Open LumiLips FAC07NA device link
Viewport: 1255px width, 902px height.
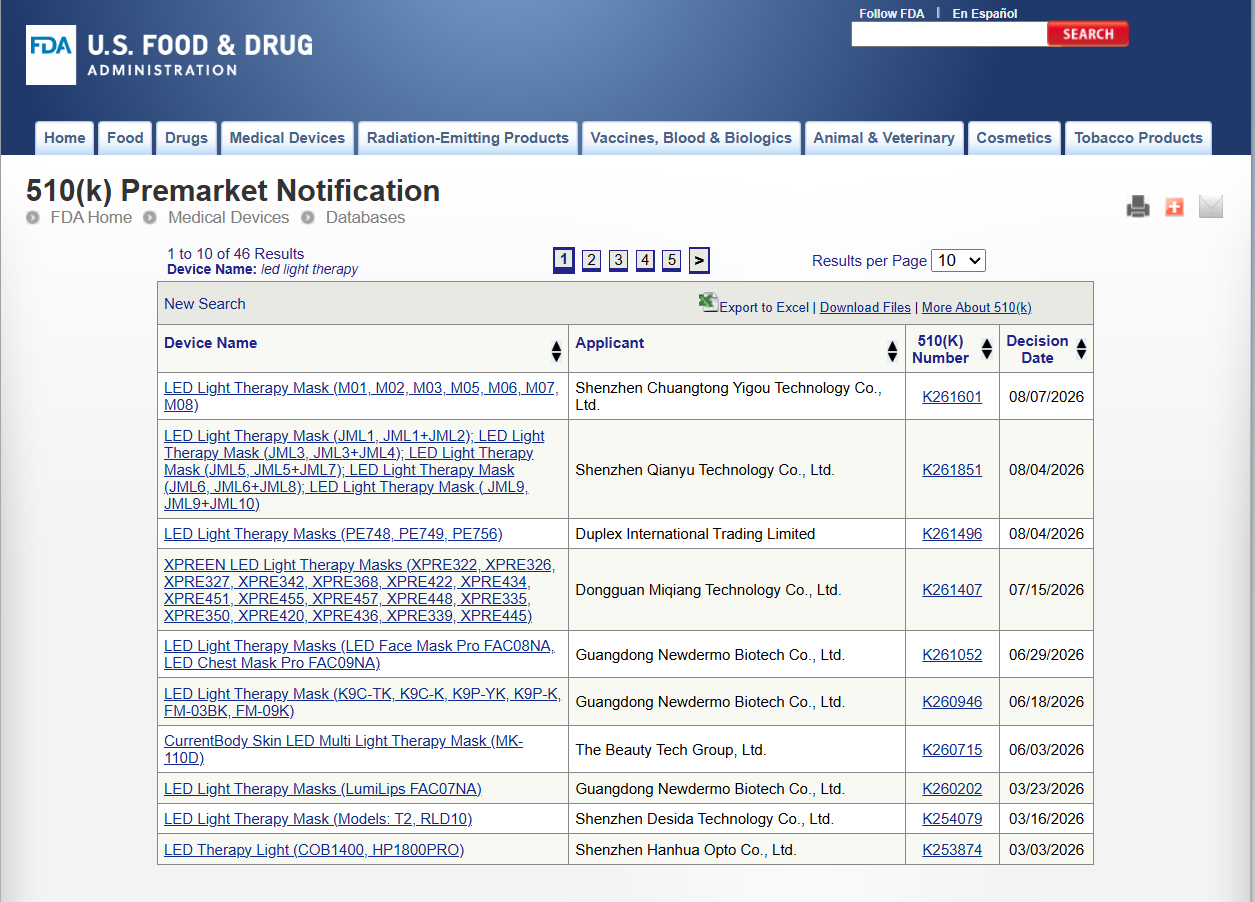point(323,789)
